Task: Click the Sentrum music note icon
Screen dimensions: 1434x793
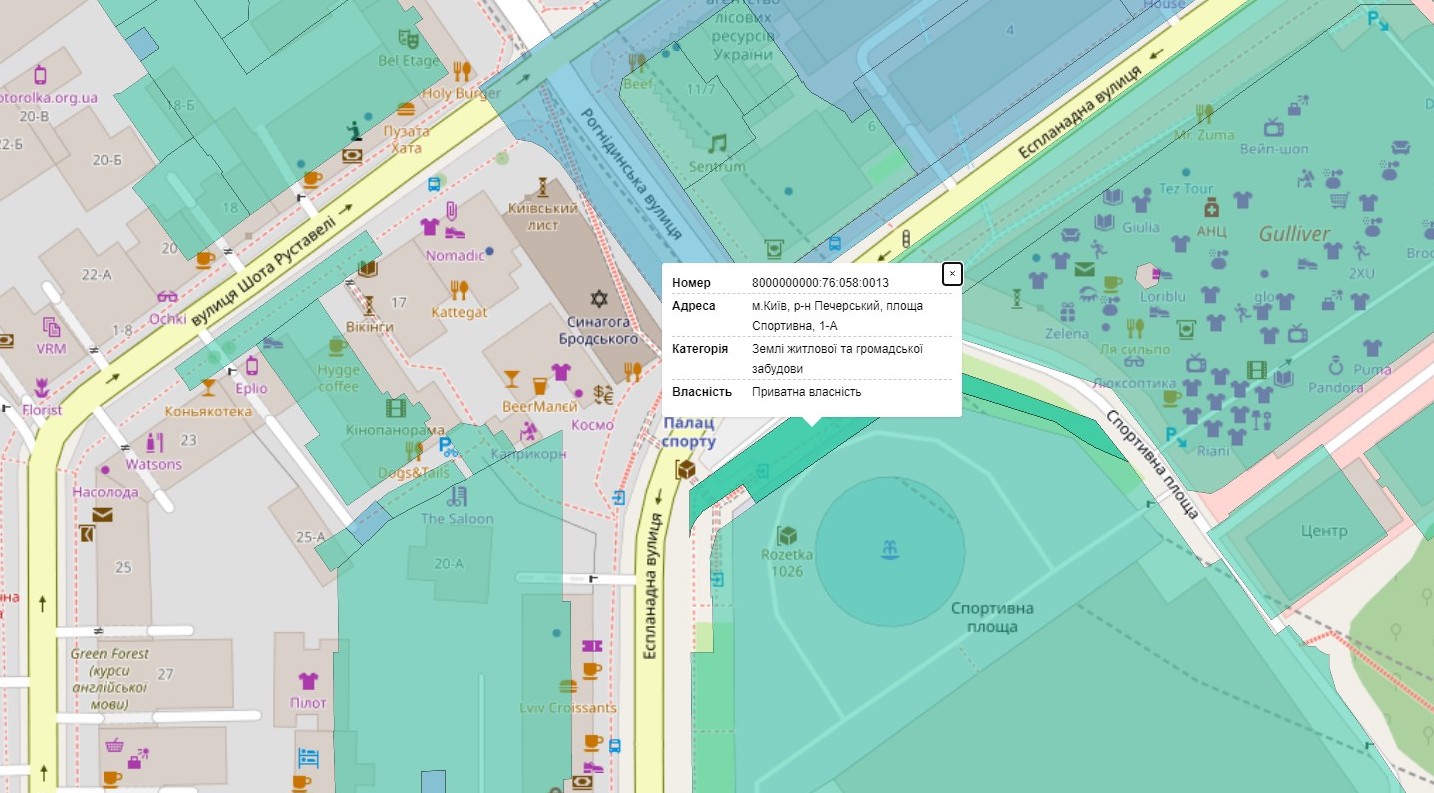Action: click(x=717, y=143)
